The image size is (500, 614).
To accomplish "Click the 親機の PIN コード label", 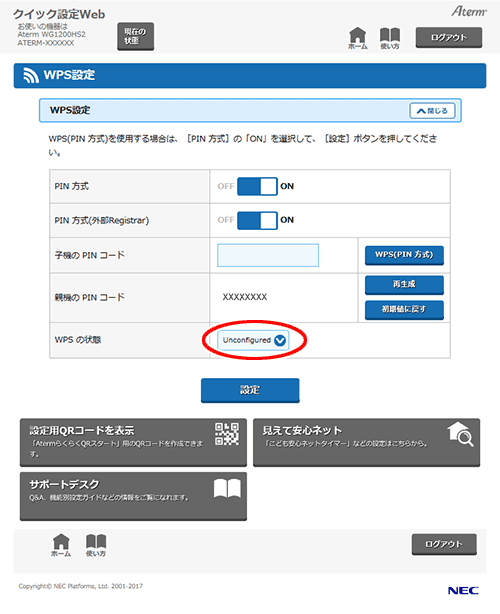I will tap(89, 298).
